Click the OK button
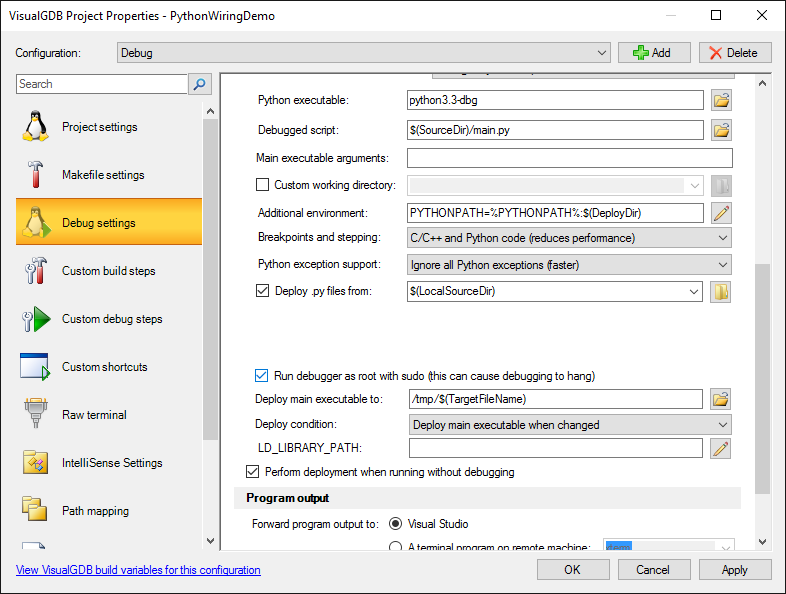 point(573,570)
